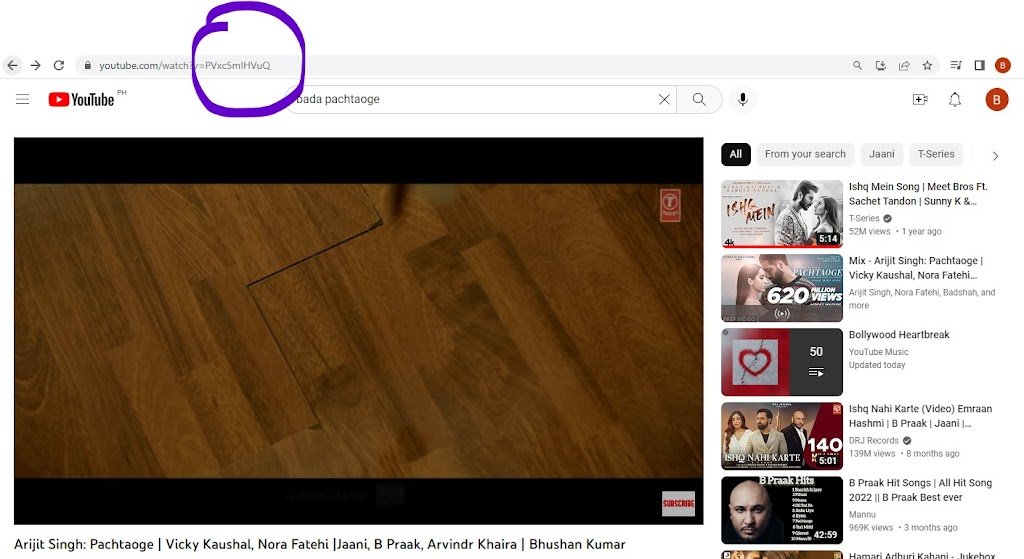Click the video player area
The height and width of the screenshot is (559, 1024).
click(x=359, y=331)
